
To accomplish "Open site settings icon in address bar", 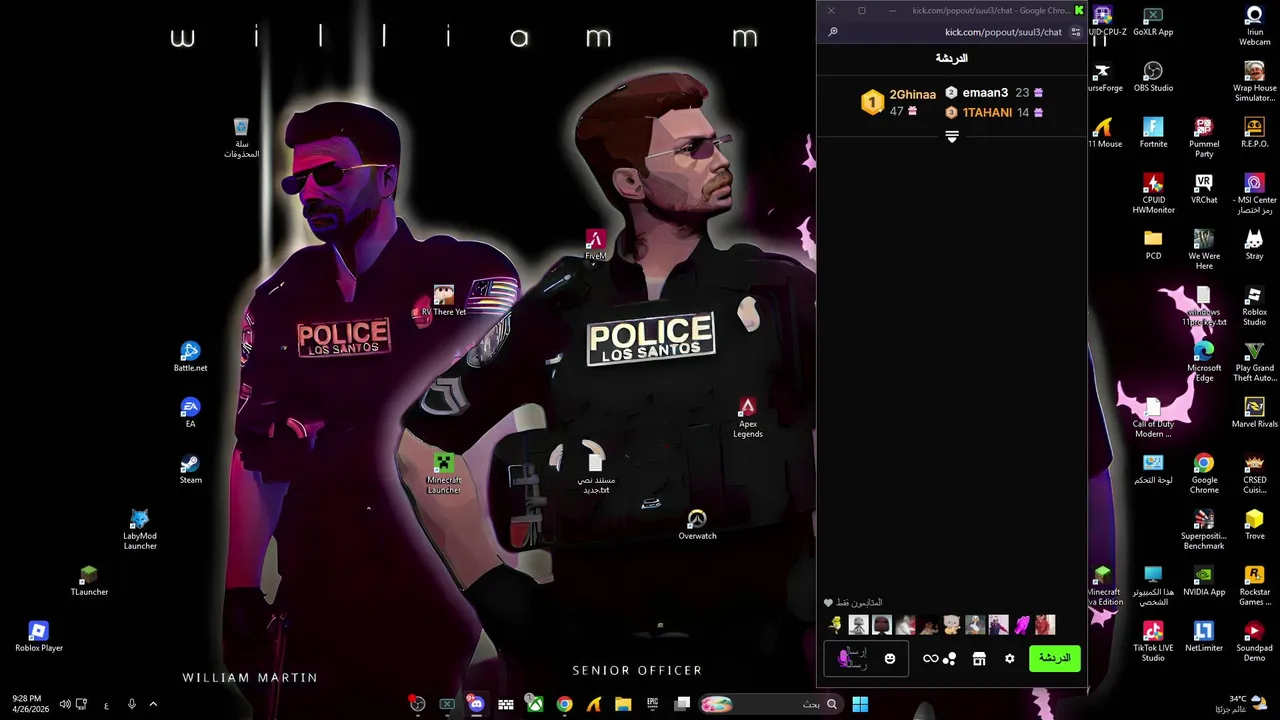I will (x=1076, y=32).
